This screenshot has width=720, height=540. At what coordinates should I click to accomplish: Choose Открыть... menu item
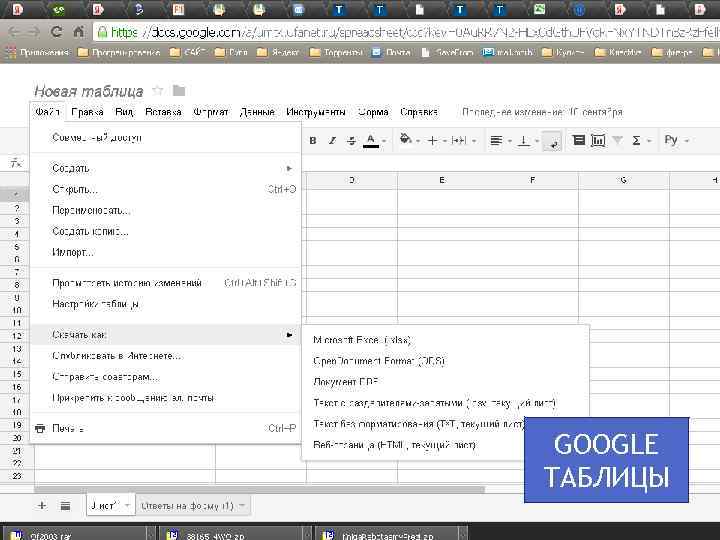[x=166, y=189]
